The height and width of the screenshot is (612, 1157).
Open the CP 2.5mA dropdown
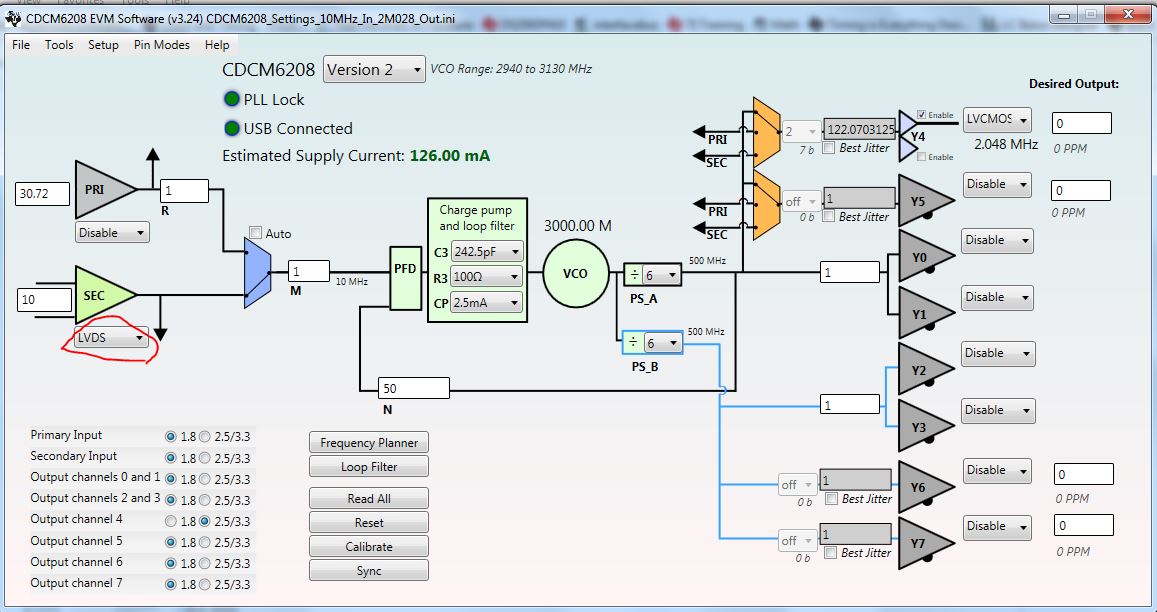click(487, 303)
